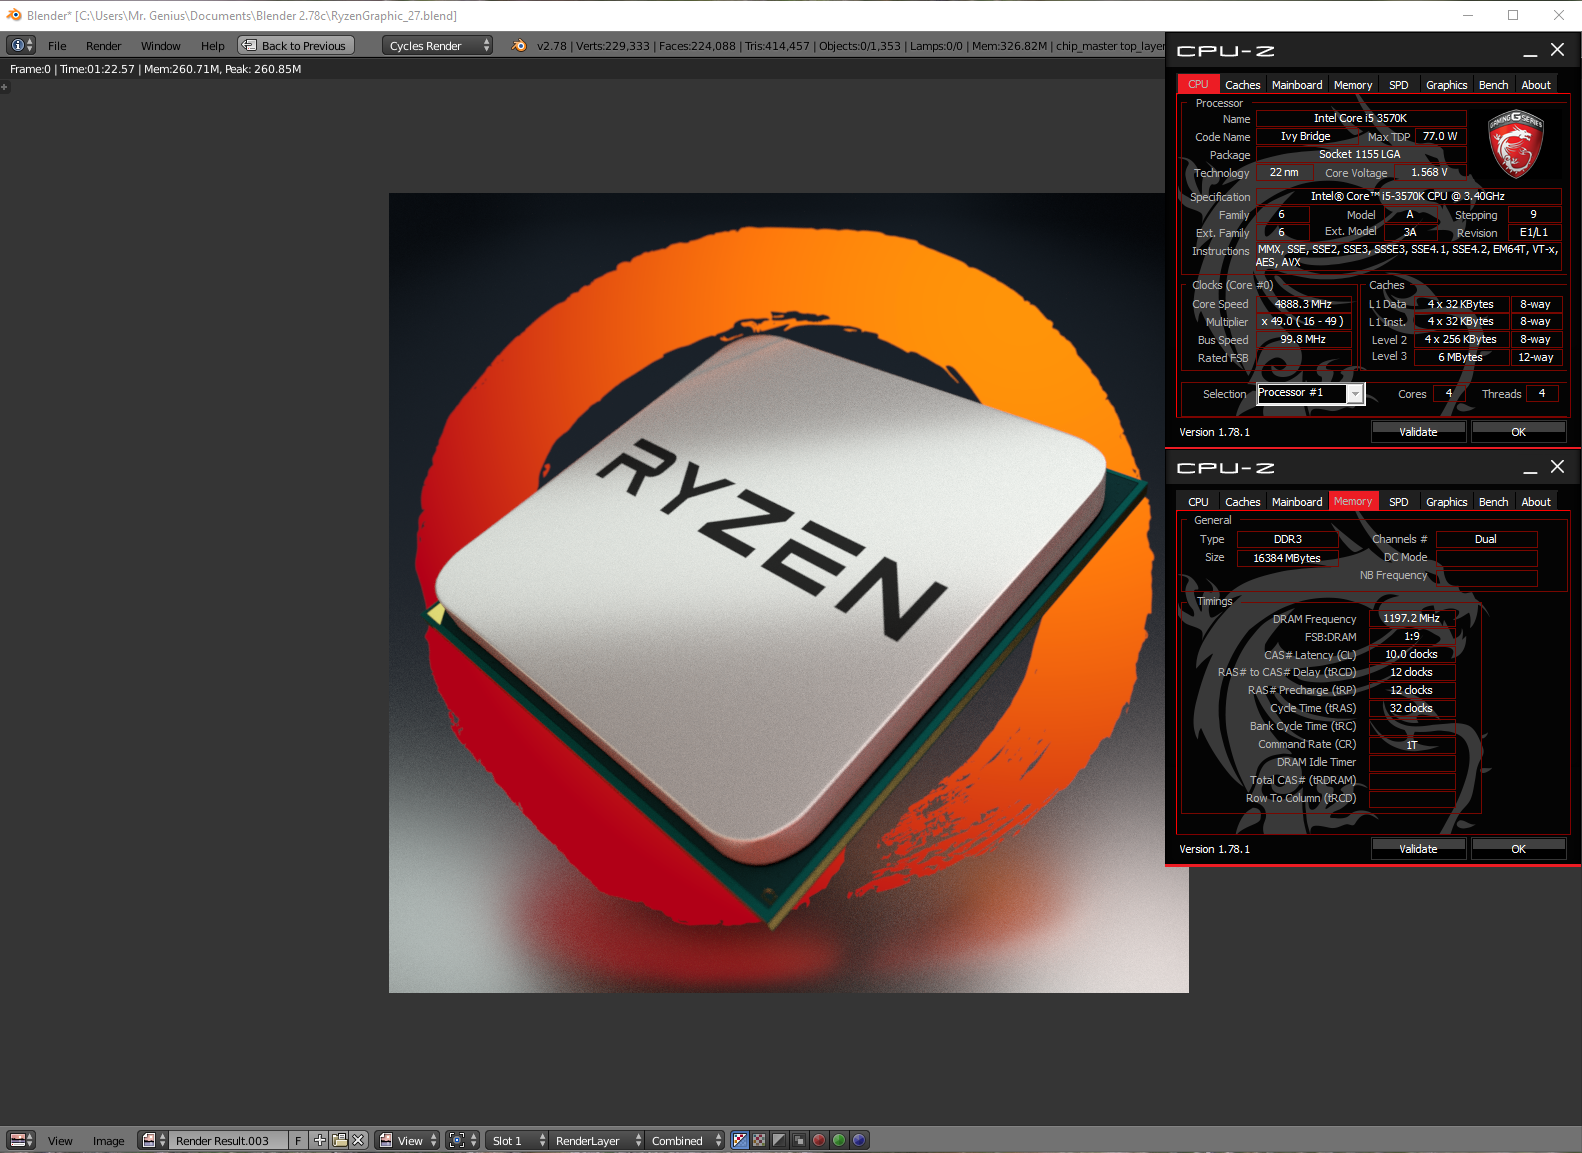Select the Z-buffer display icon
Viewport: 1582px width, 1153px height.
pyautogui.click(x=799, y=1140)
